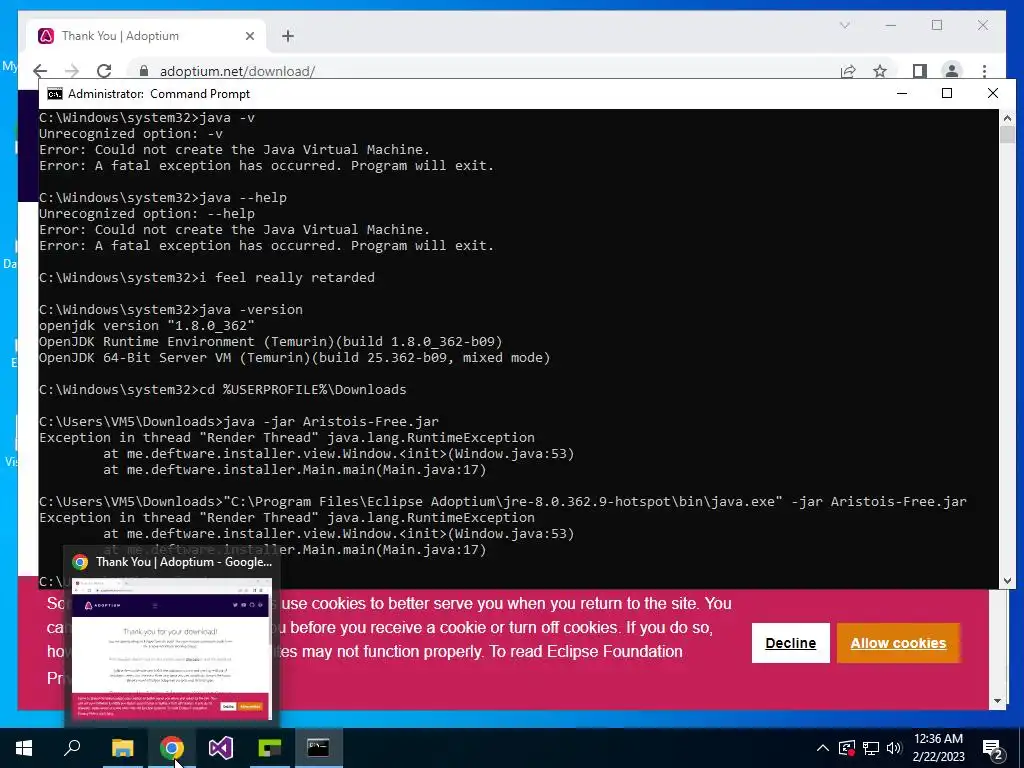
Task: Click the volume speaker tray icon
Action: (x=893, y=748)
